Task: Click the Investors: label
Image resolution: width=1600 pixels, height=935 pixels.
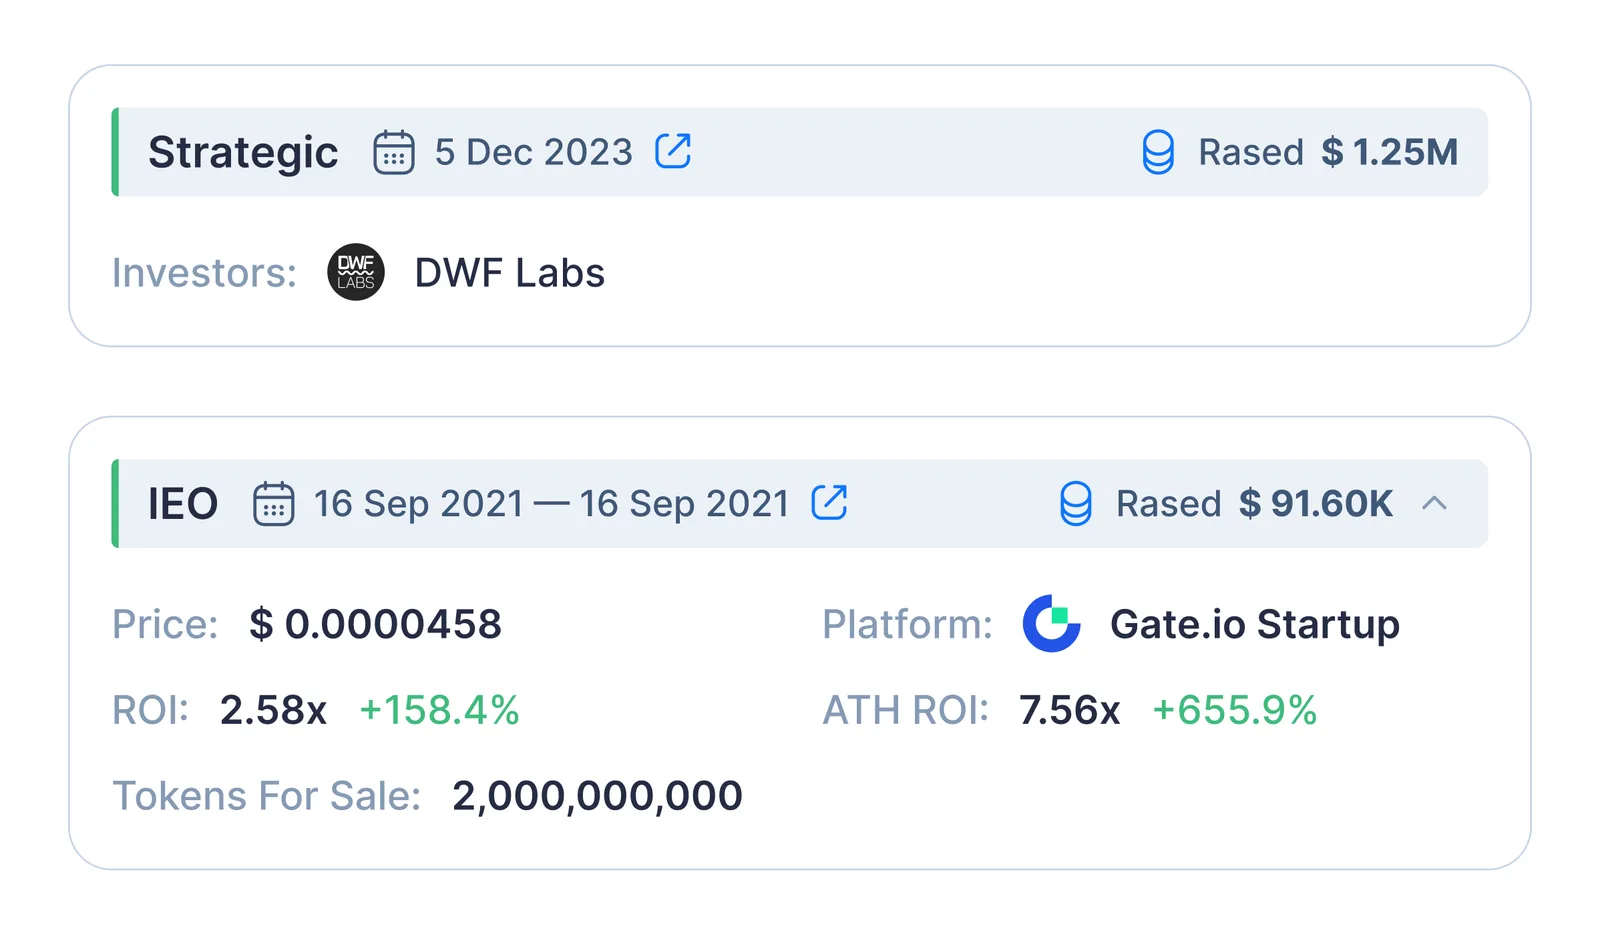Action: pyautogui.click(x=204, y=273)
